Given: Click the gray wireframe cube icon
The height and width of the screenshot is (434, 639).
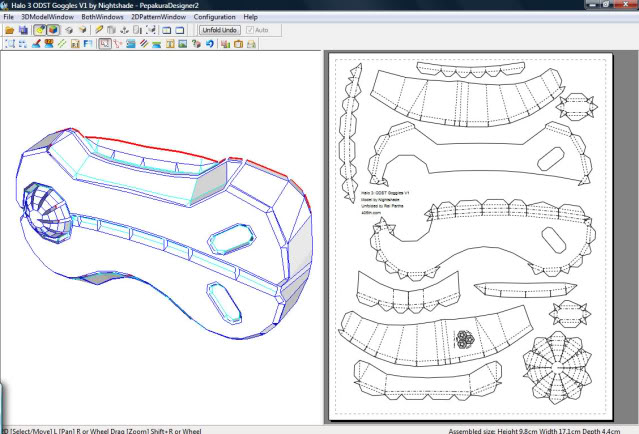Looking at the screenshot, I should click(x=69, y=30).
